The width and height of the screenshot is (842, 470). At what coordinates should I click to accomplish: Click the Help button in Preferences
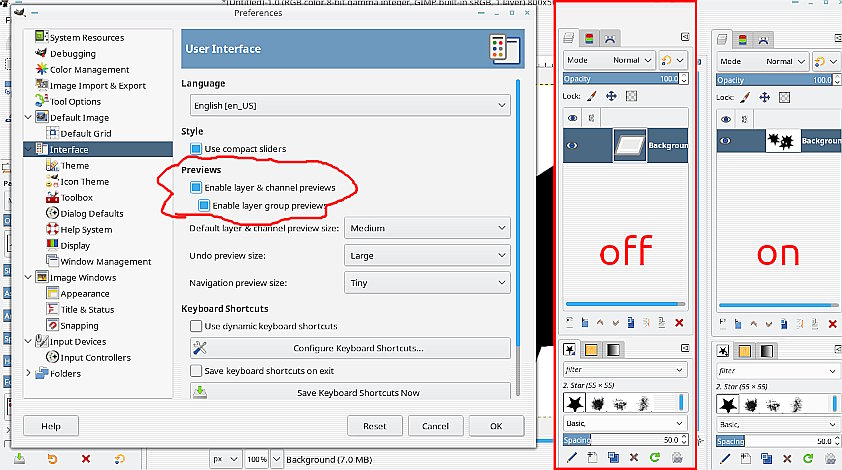pos(51,426)
